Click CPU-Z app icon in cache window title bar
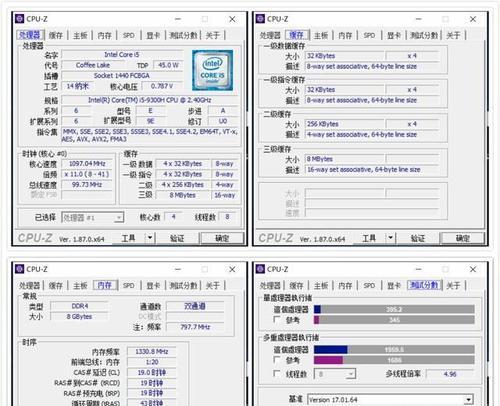The width and height of the screenshot is (500, 406). (260, 19)
